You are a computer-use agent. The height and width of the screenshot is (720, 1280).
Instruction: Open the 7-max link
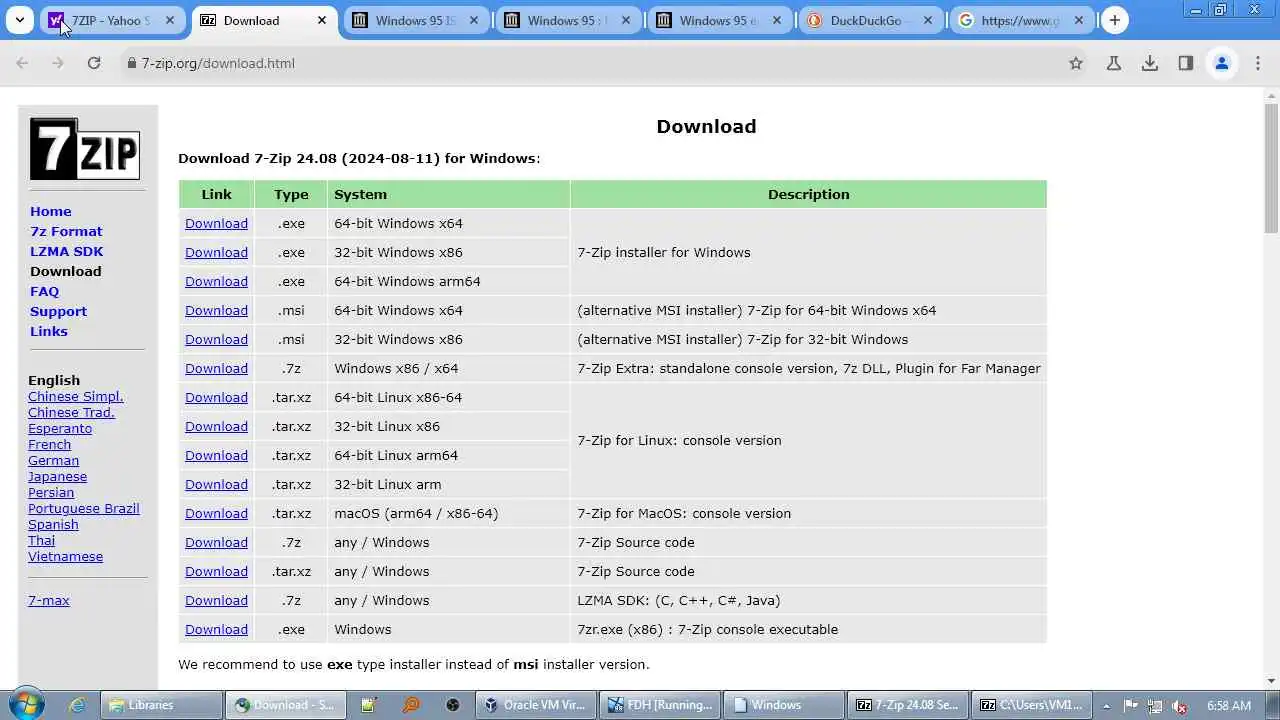(x=48, y=600)
